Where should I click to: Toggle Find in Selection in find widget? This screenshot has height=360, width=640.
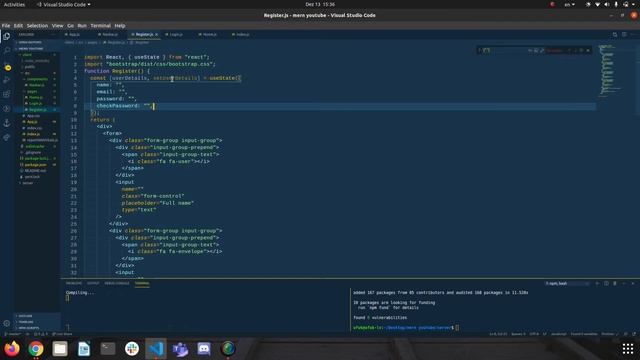tap(582, 51)
